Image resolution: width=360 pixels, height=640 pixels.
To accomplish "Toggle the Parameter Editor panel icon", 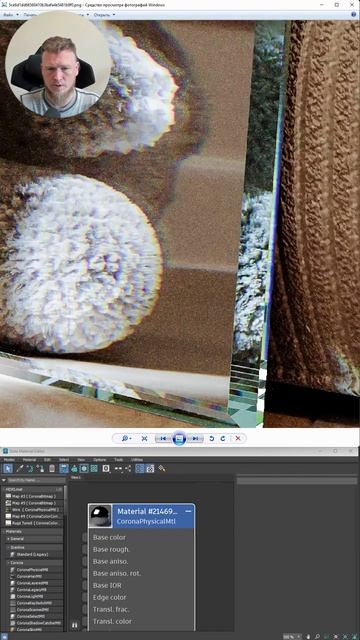I will (x=150, y=469).
